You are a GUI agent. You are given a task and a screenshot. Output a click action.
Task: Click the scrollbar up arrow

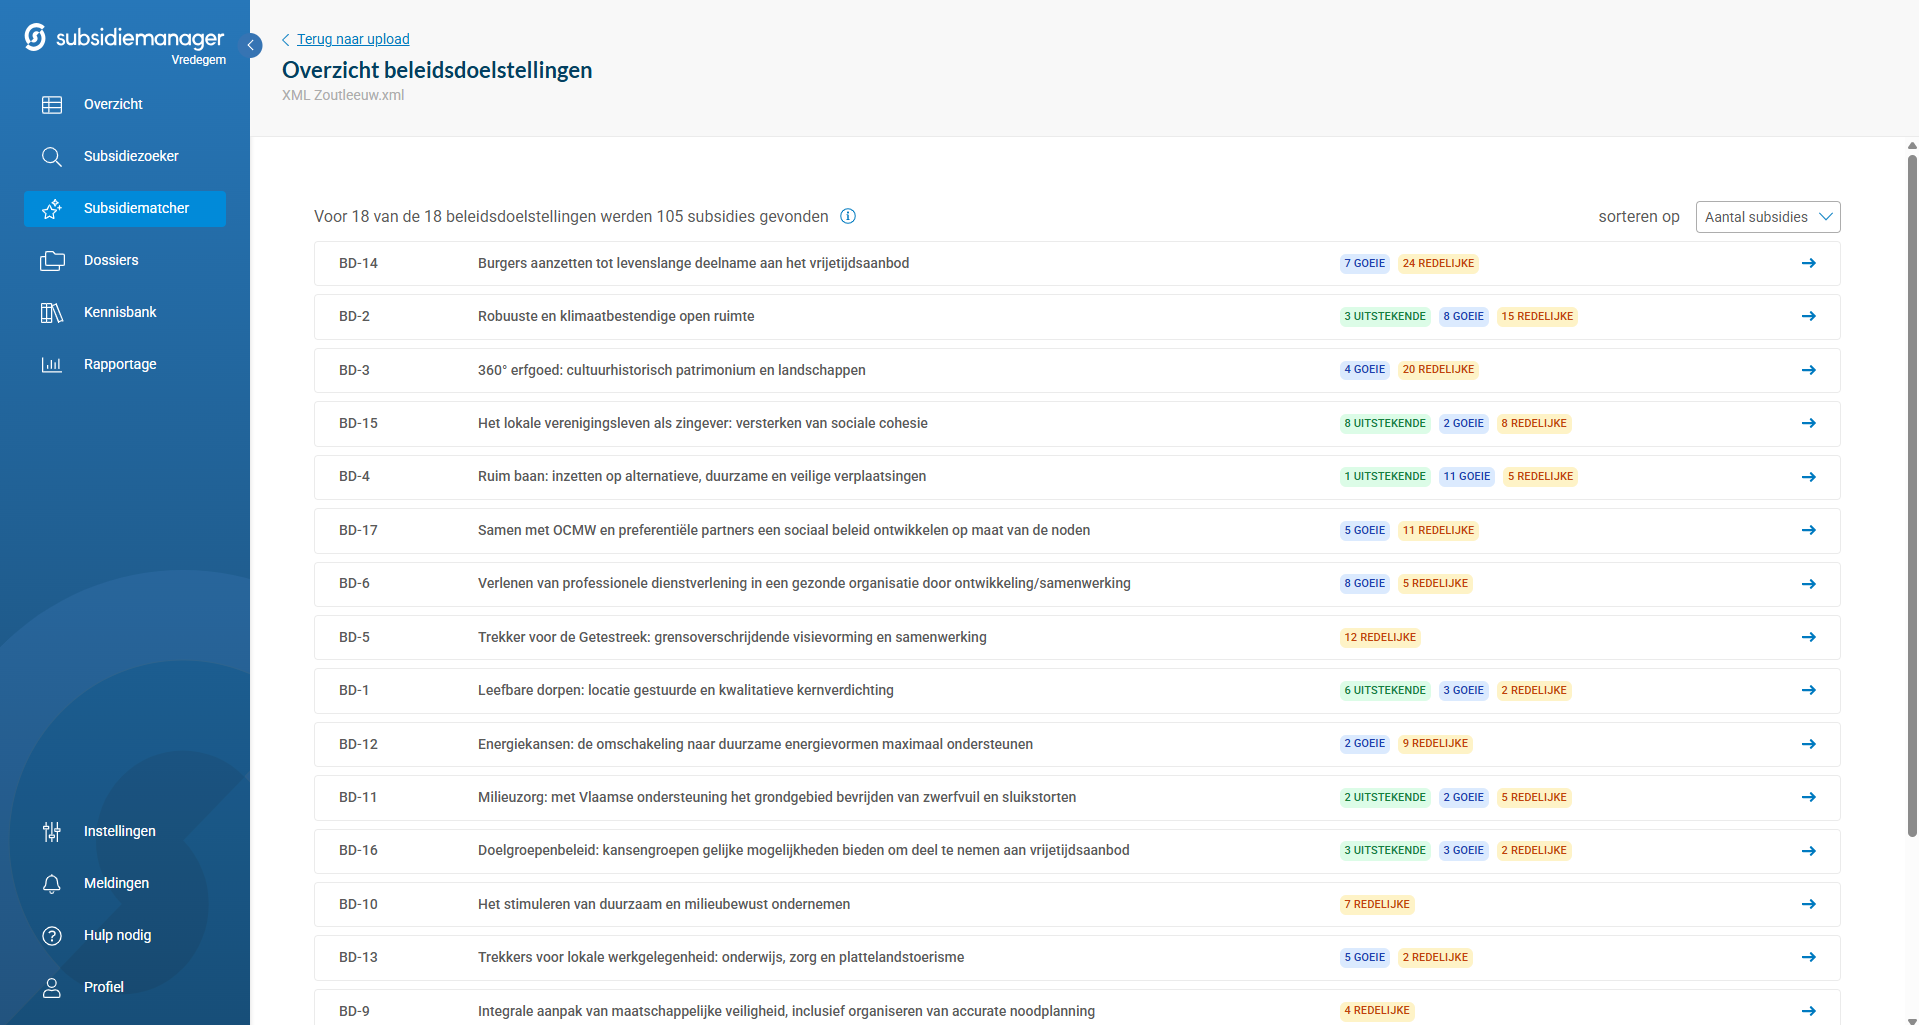coord(1912,145)
